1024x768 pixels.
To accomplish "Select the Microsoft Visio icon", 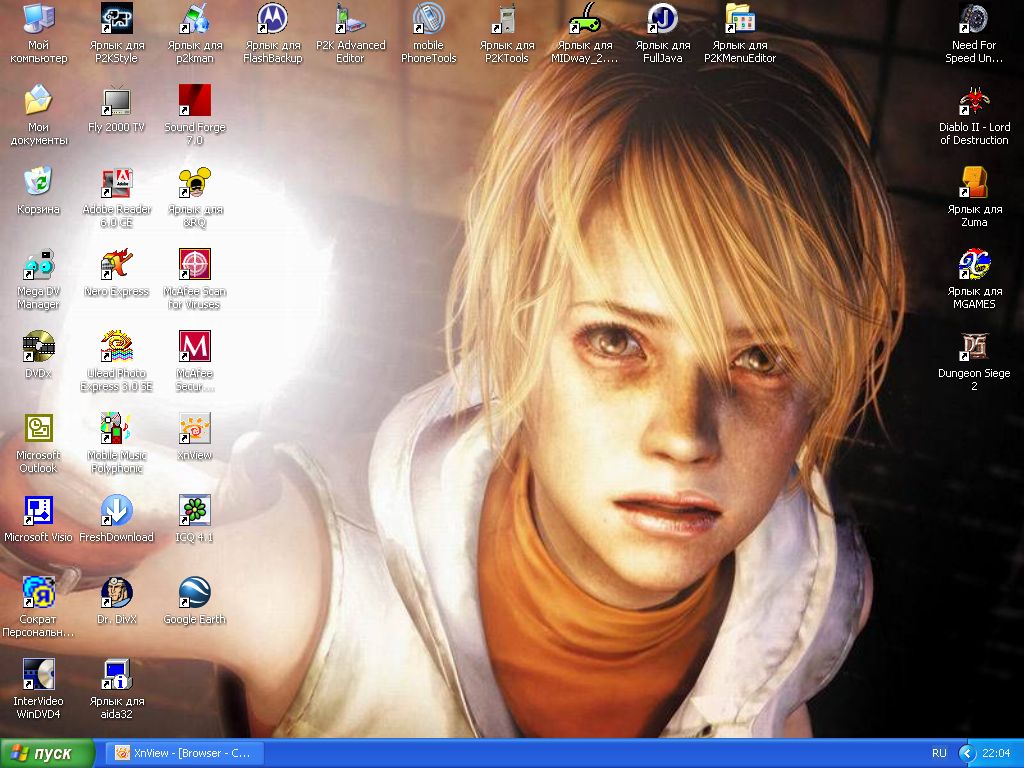I will click(x=38, y=510).
